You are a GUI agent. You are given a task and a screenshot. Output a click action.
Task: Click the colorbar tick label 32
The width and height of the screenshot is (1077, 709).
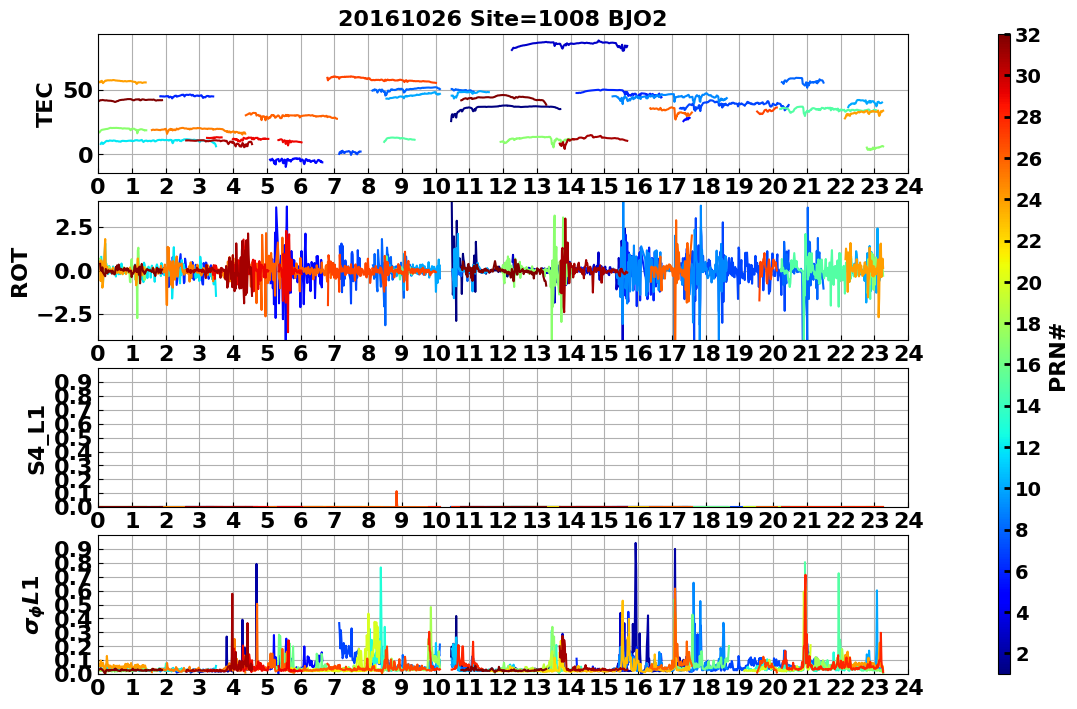click(x=1028, y=34)
